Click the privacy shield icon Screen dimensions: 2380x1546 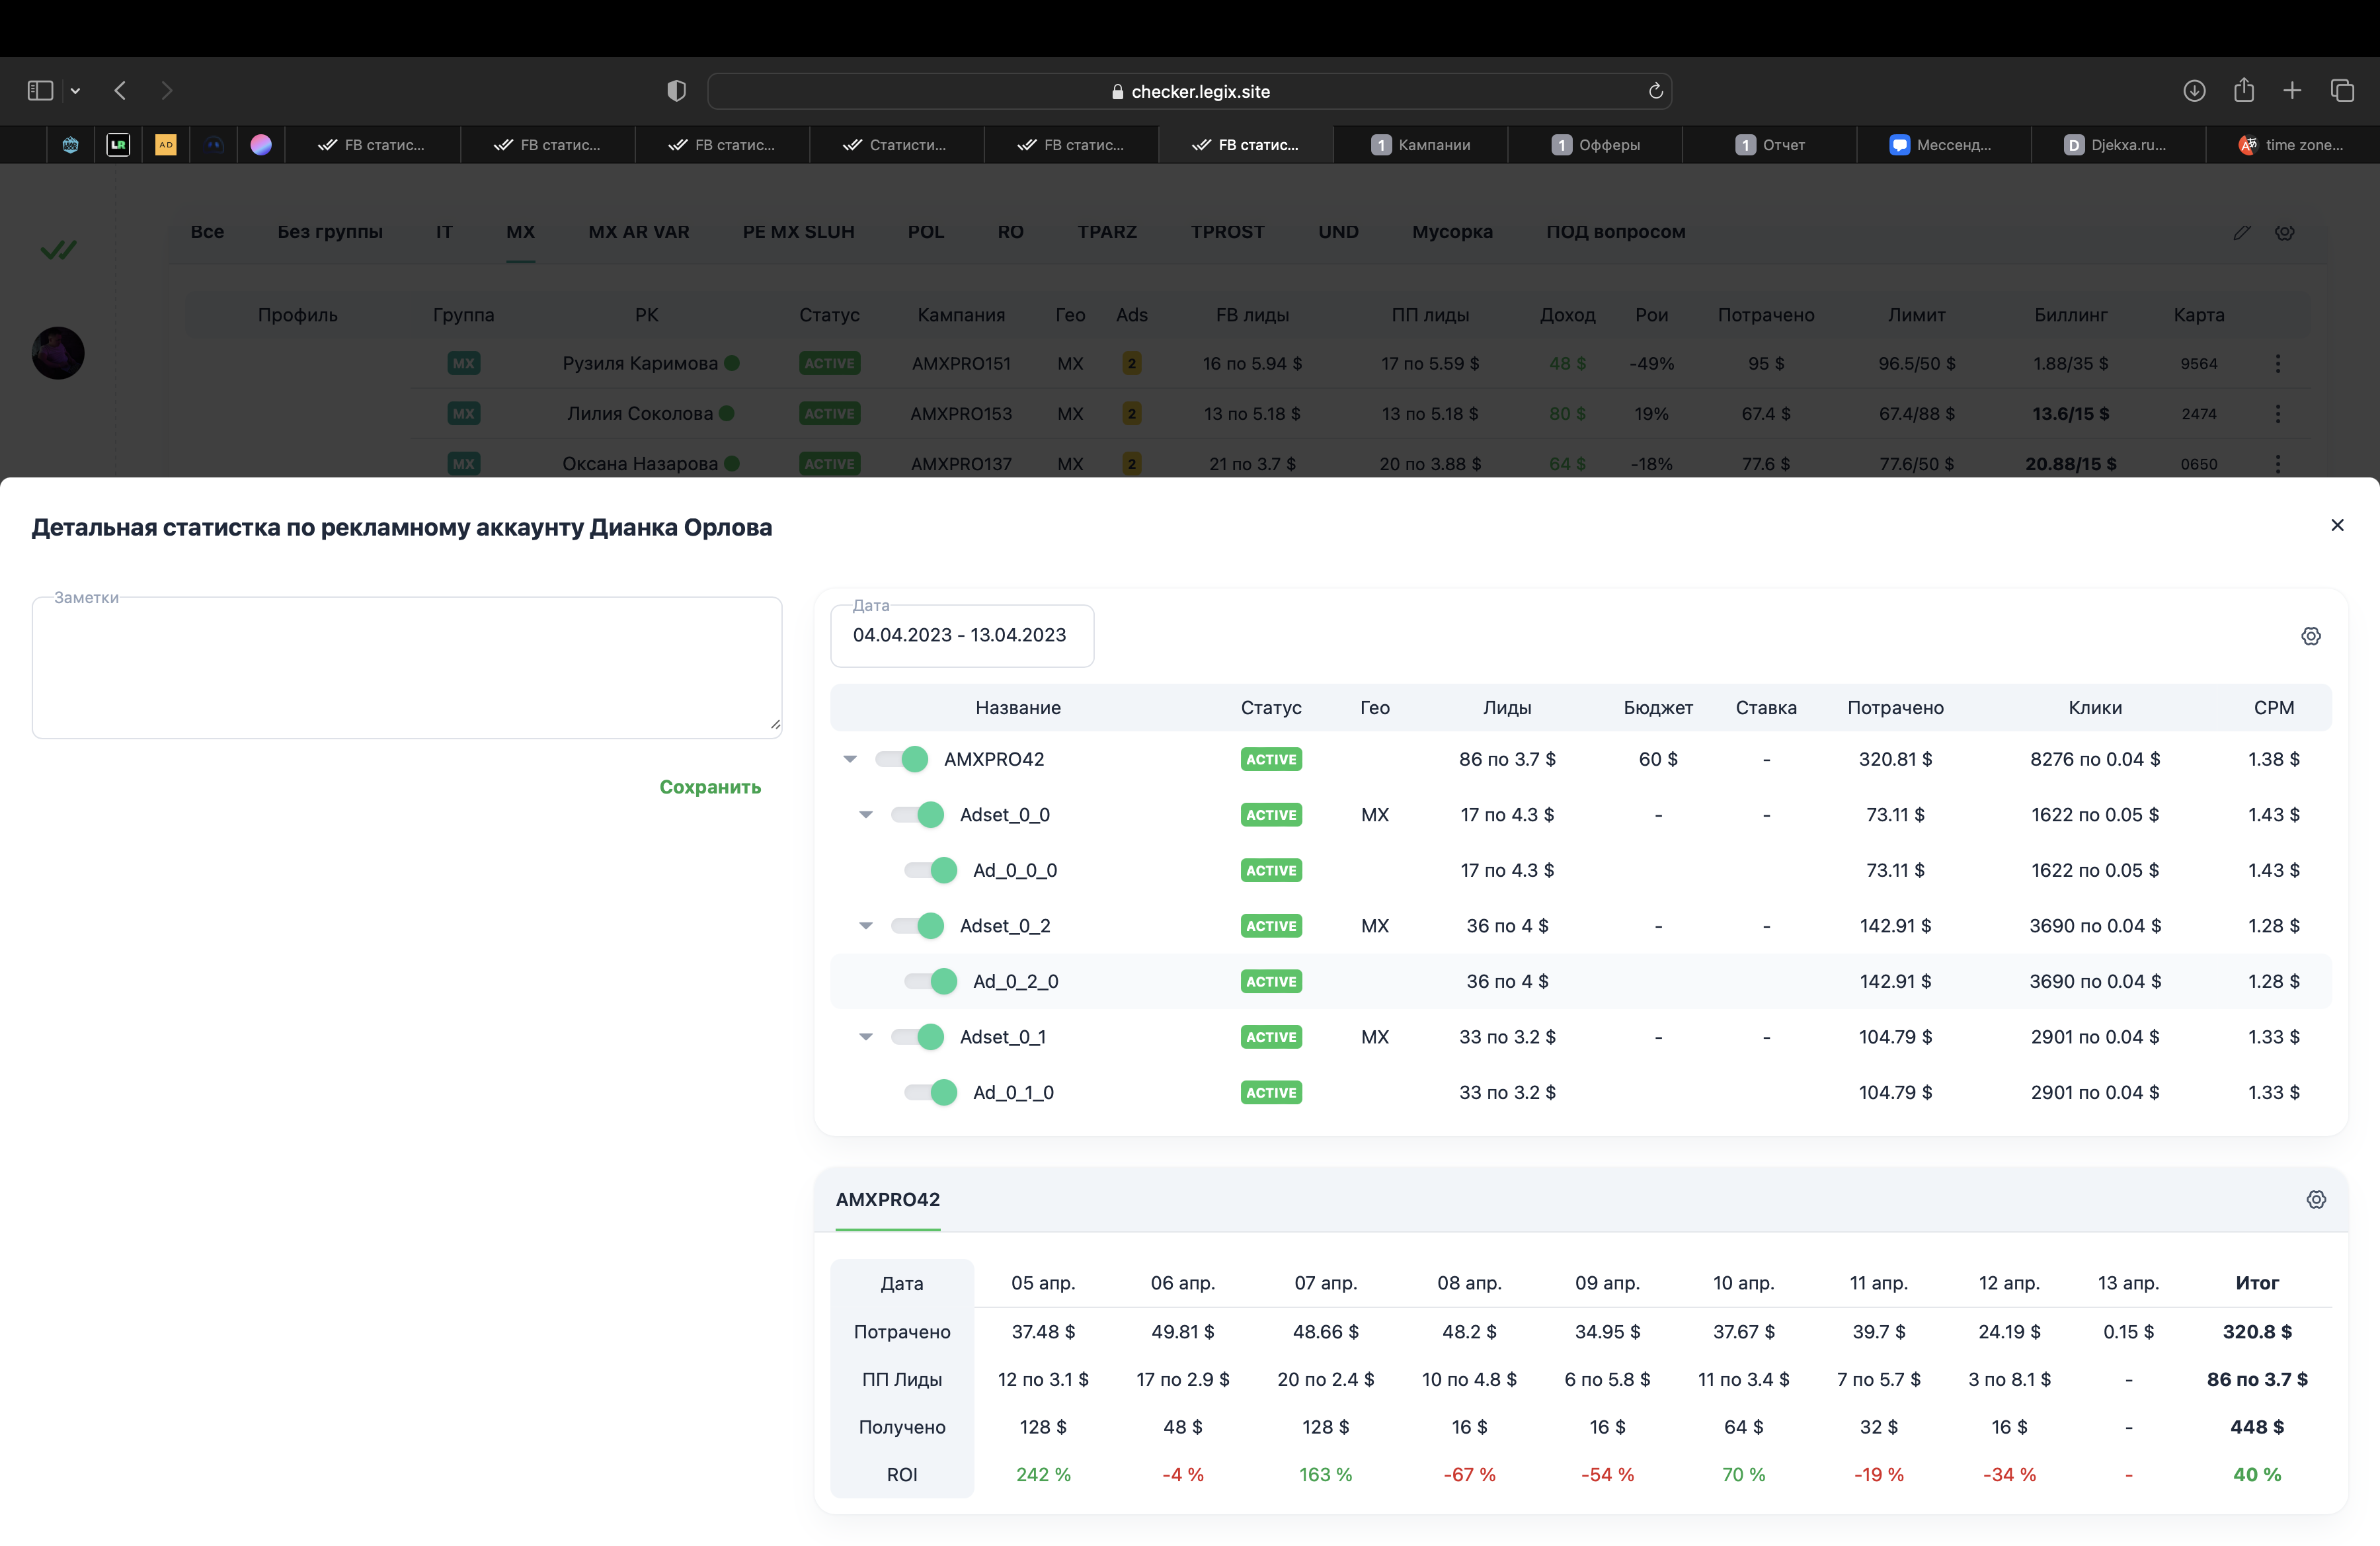[677, 91]
